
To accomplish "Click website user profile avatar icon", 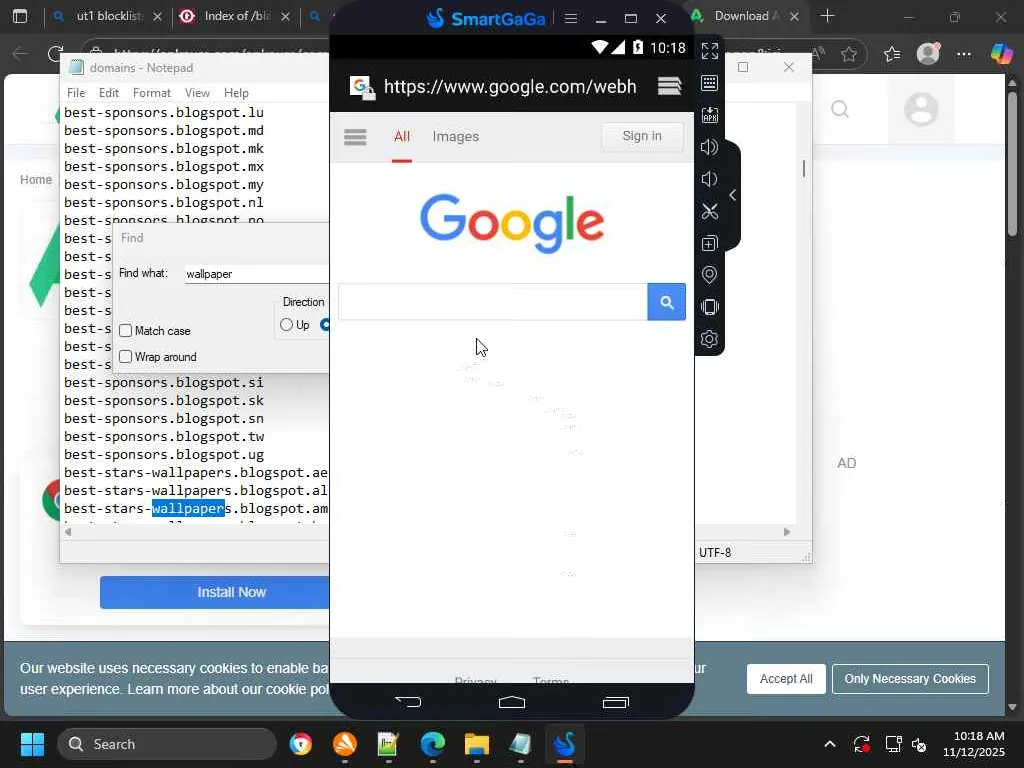I will point(921,109).
